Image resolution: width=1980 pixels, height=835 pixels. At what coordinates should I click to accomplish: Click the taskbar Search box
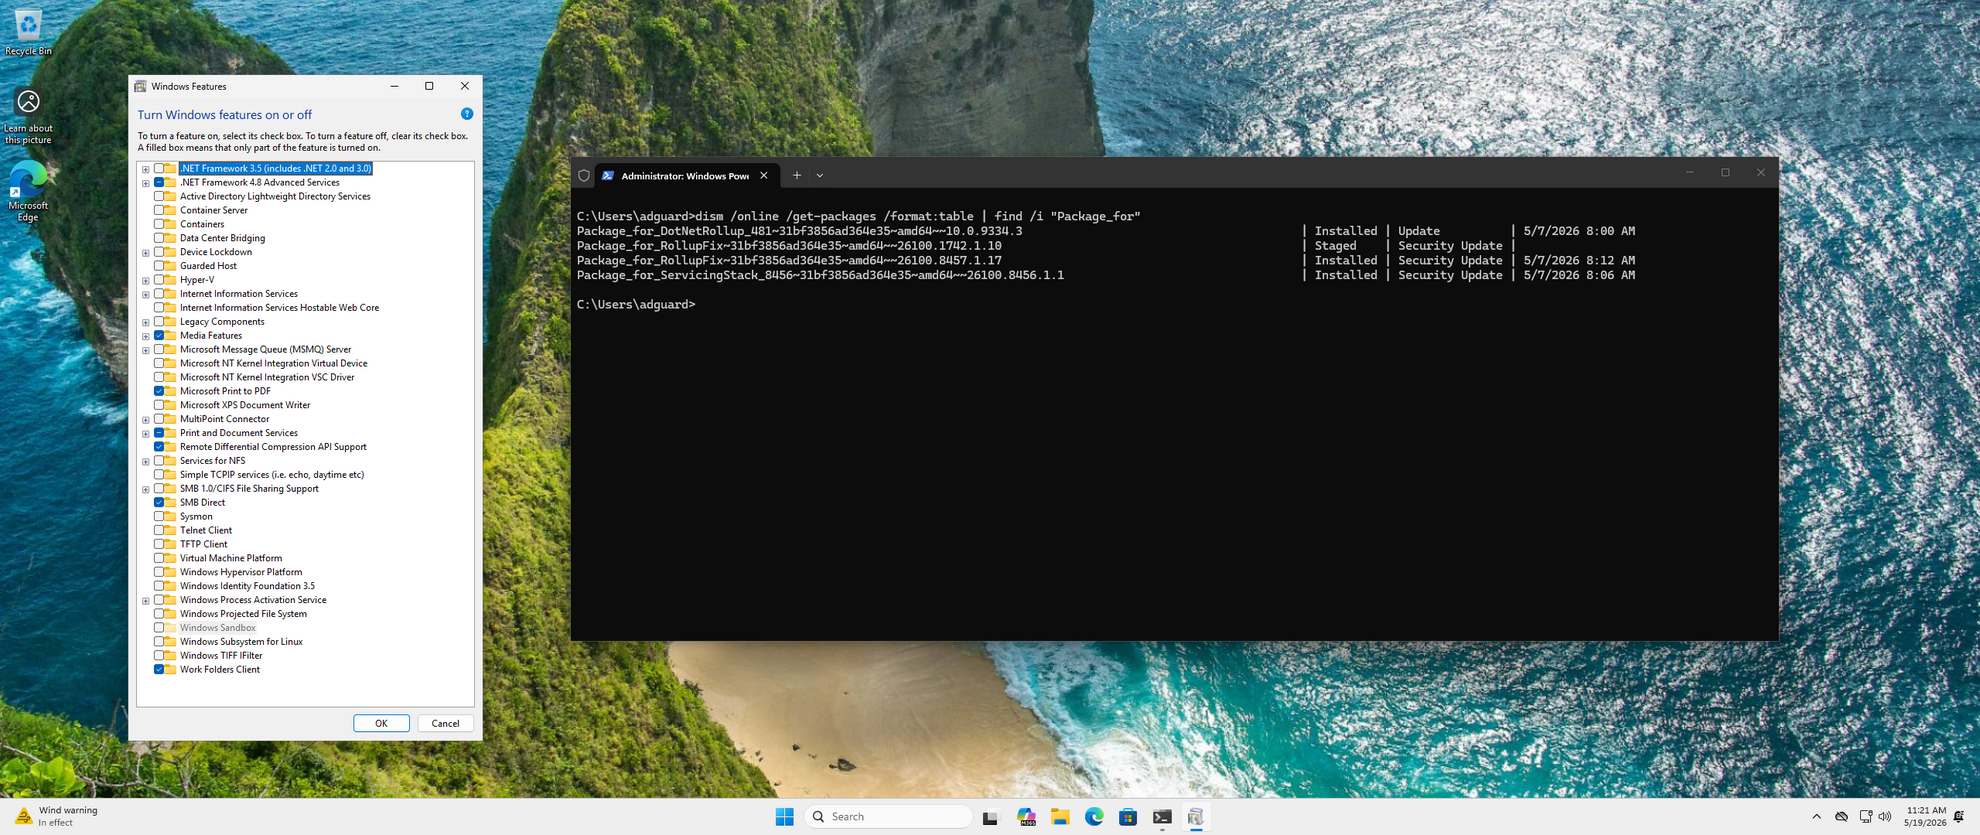(888, 817)
